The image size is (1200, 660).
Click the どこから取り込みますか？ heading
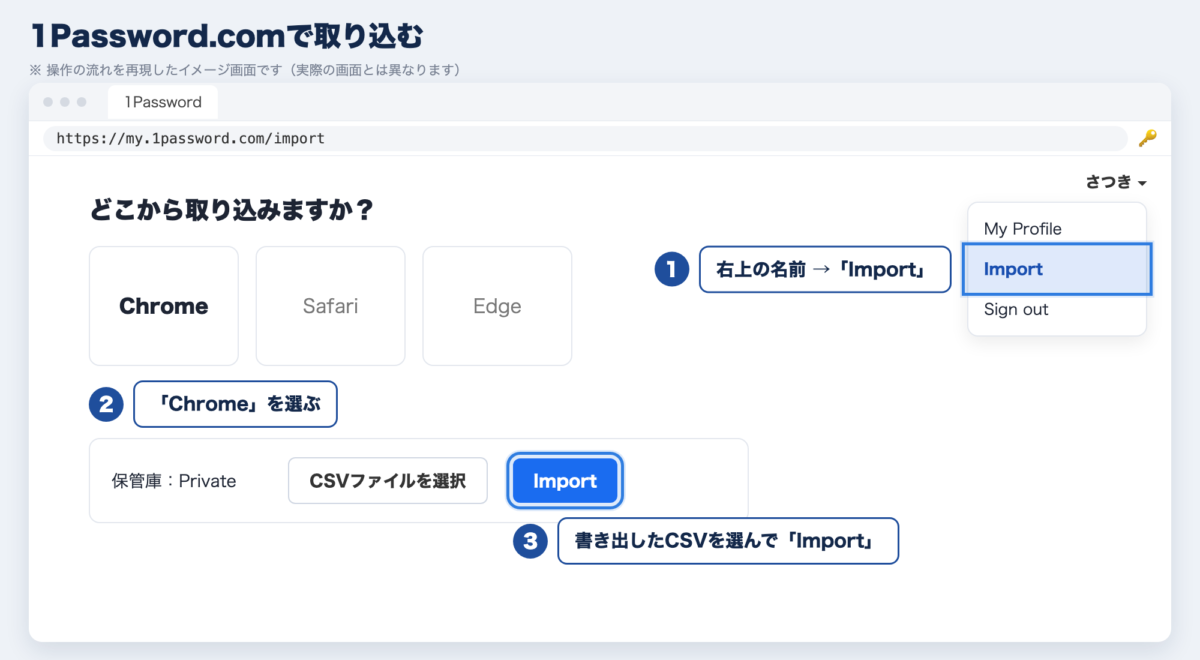pyautogui.click(x=232, y=211)
